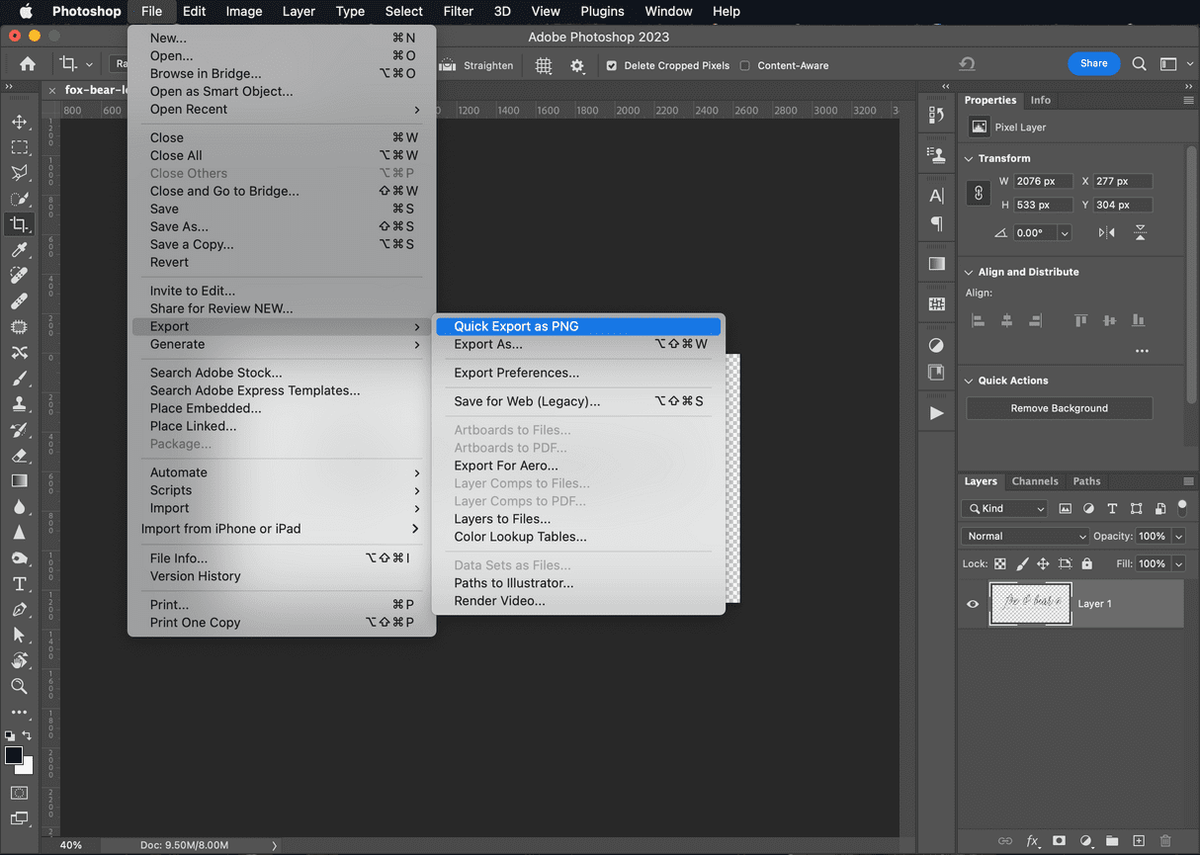Select the Move tool
The image size is (1200, 855).
pyautogui.click(x=19, y=122)
